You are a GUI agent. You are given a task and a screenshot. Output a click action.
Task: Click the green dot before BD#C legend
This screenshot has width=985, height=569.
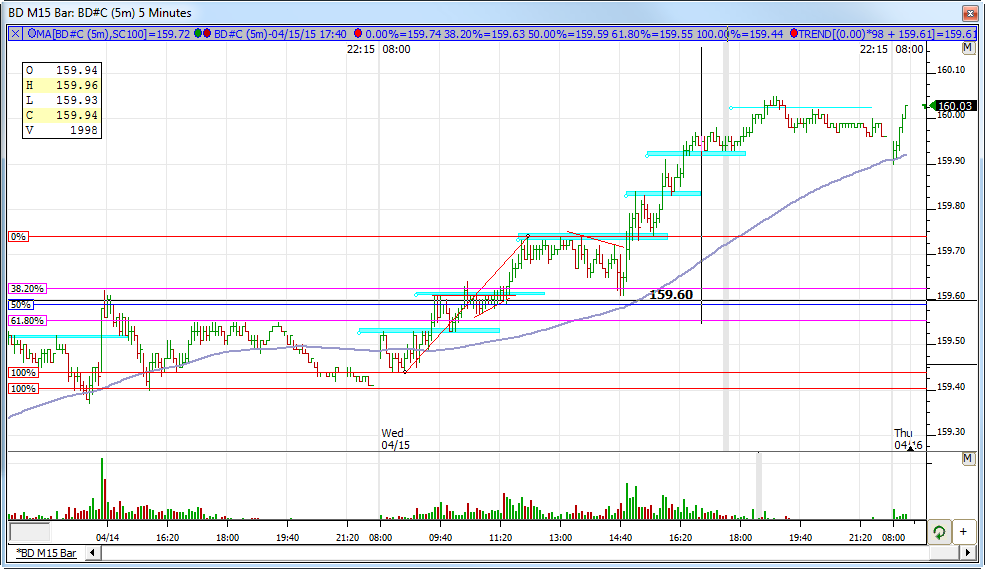pos(199,34)
